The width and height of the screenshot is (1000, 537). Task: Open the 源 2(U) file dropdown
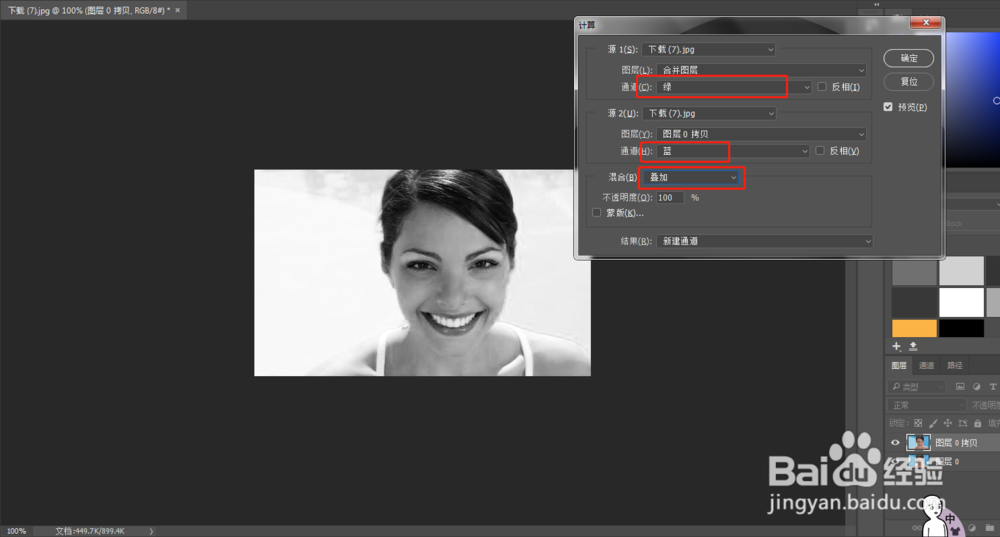(x=709, y=113)
